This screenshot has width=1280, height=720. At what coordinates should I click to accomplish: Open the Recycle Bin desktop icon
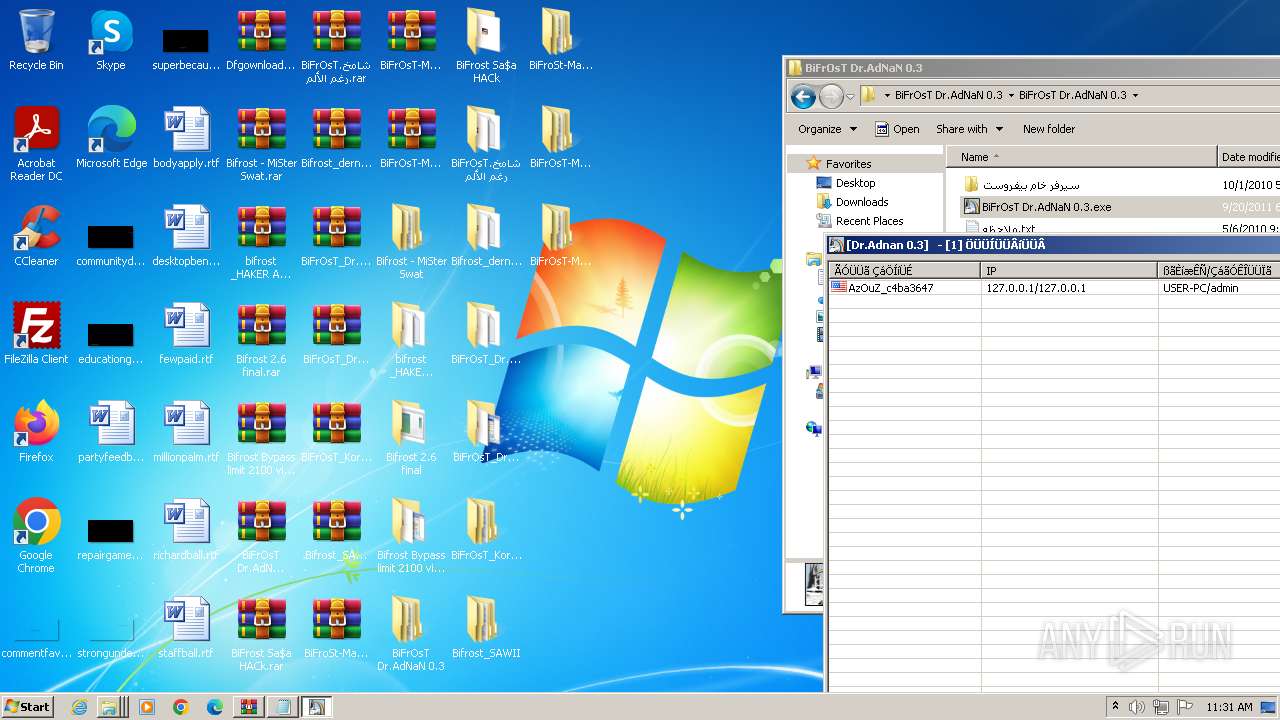36,40
